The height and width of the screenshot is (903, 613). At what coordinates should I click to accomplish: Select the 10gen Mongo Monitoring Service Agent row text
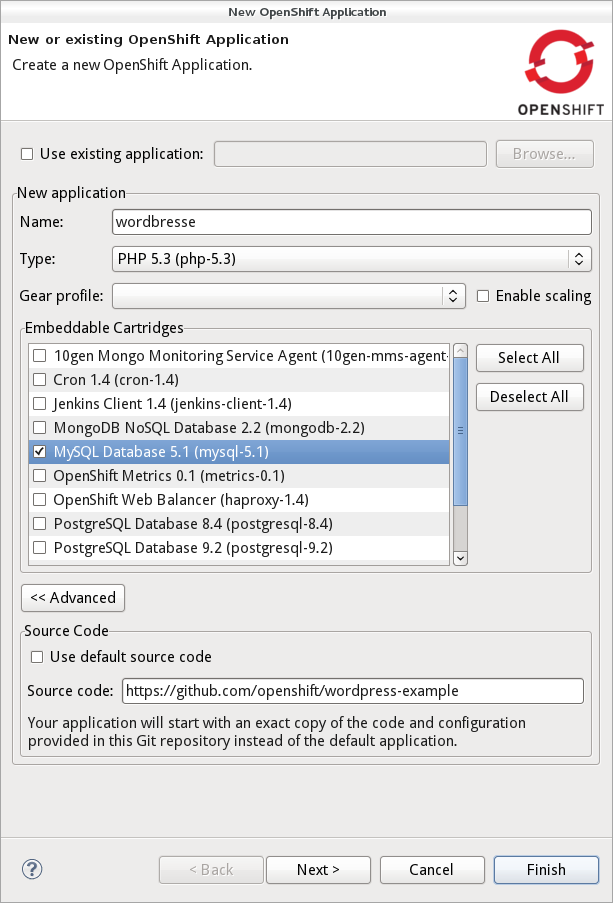click(251, 356)
